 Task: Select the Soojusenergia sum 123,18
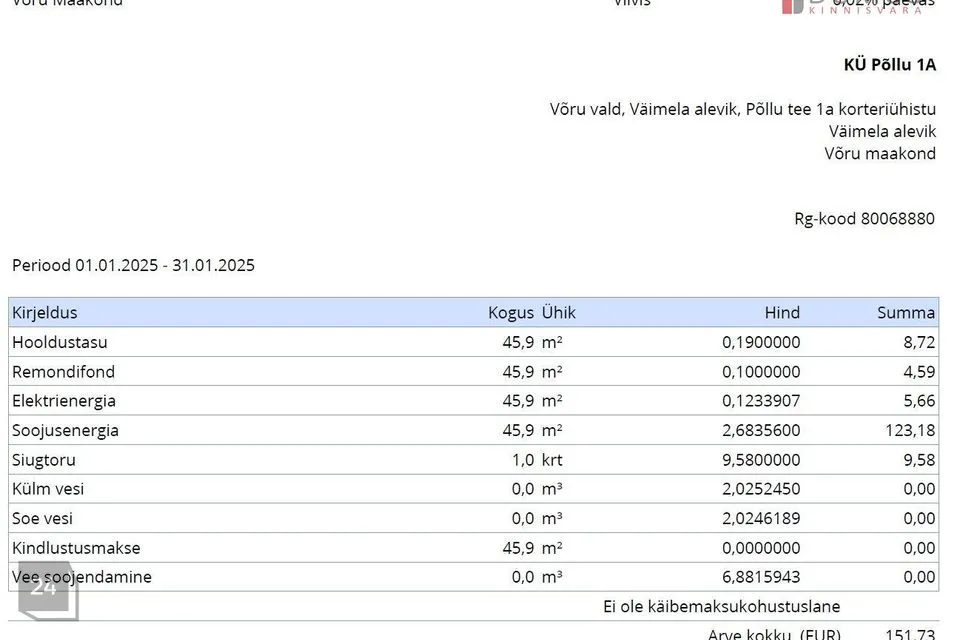tap(910, 431)
